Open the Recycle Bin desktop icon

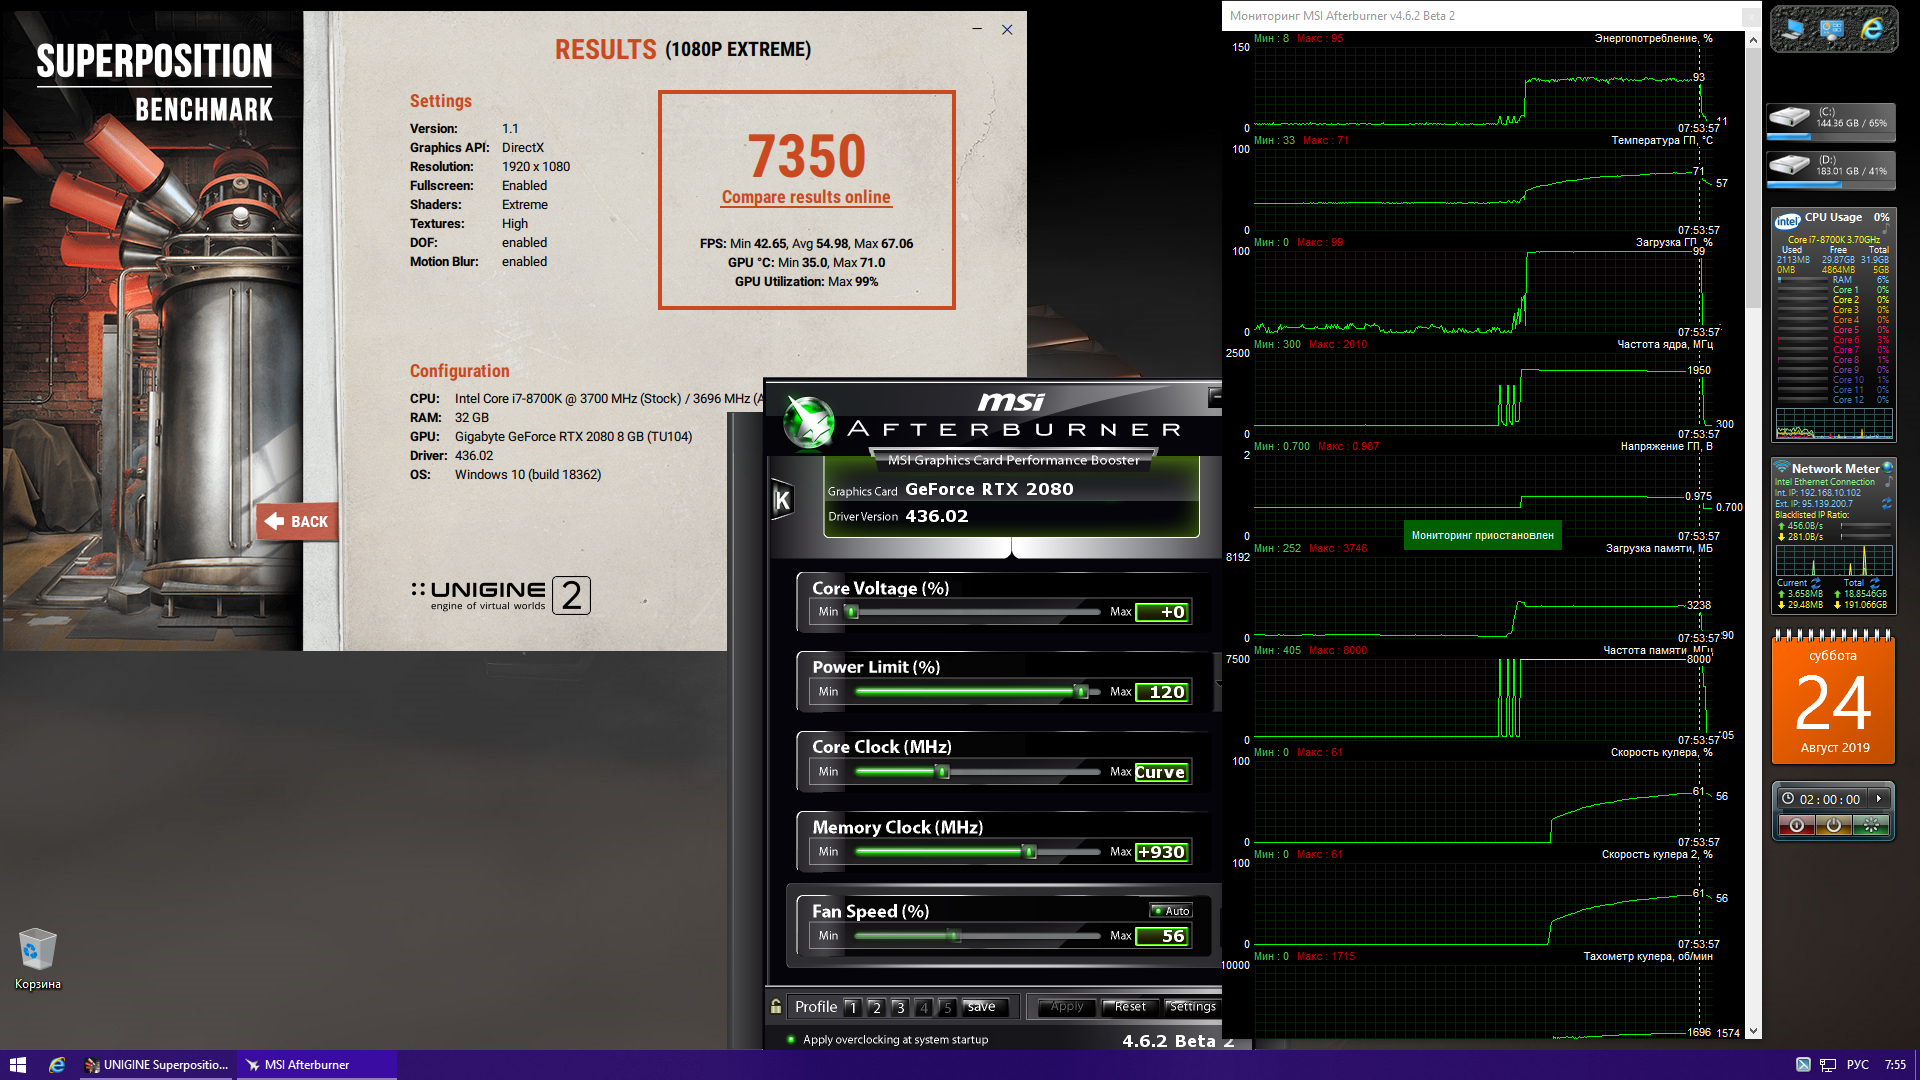pos(37,951)
